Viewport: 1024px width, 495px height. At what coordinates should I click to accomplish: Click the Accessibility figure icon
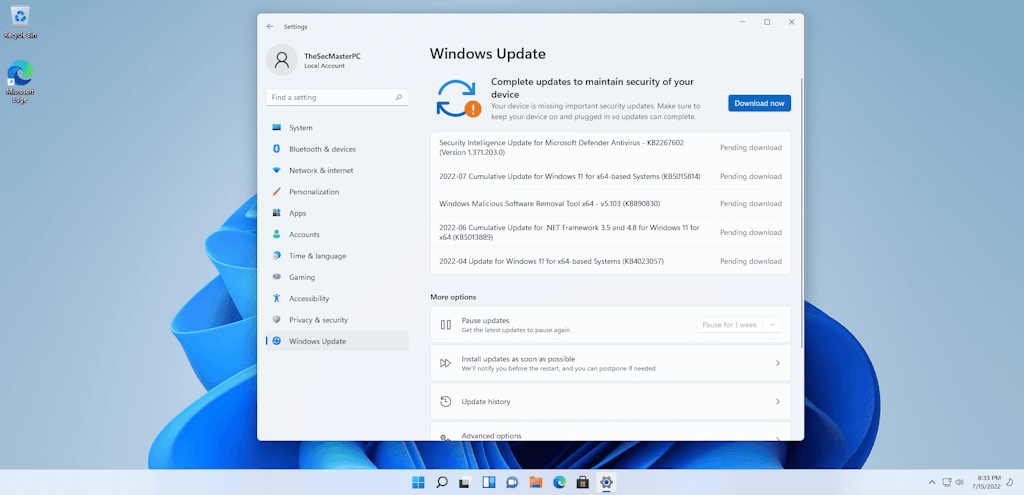276,298
